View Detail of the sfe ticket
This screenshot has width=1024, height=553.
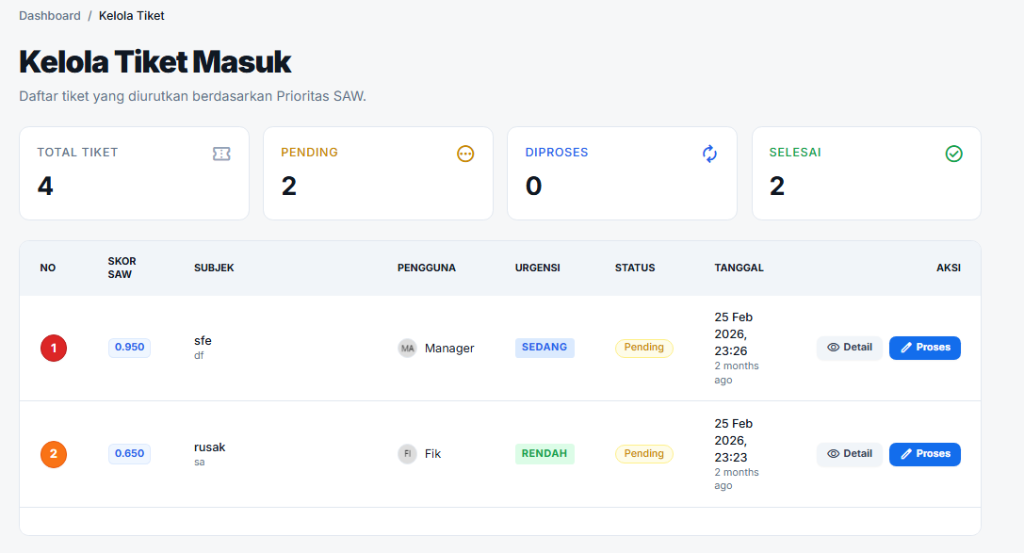point(850,347)
